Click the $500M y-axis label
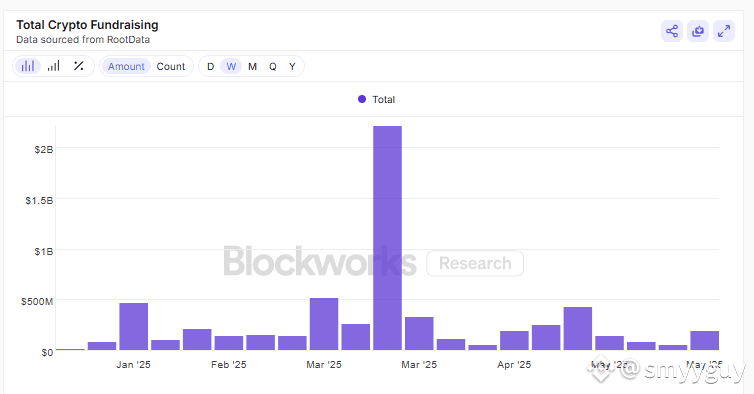 [x=37, y=302]
